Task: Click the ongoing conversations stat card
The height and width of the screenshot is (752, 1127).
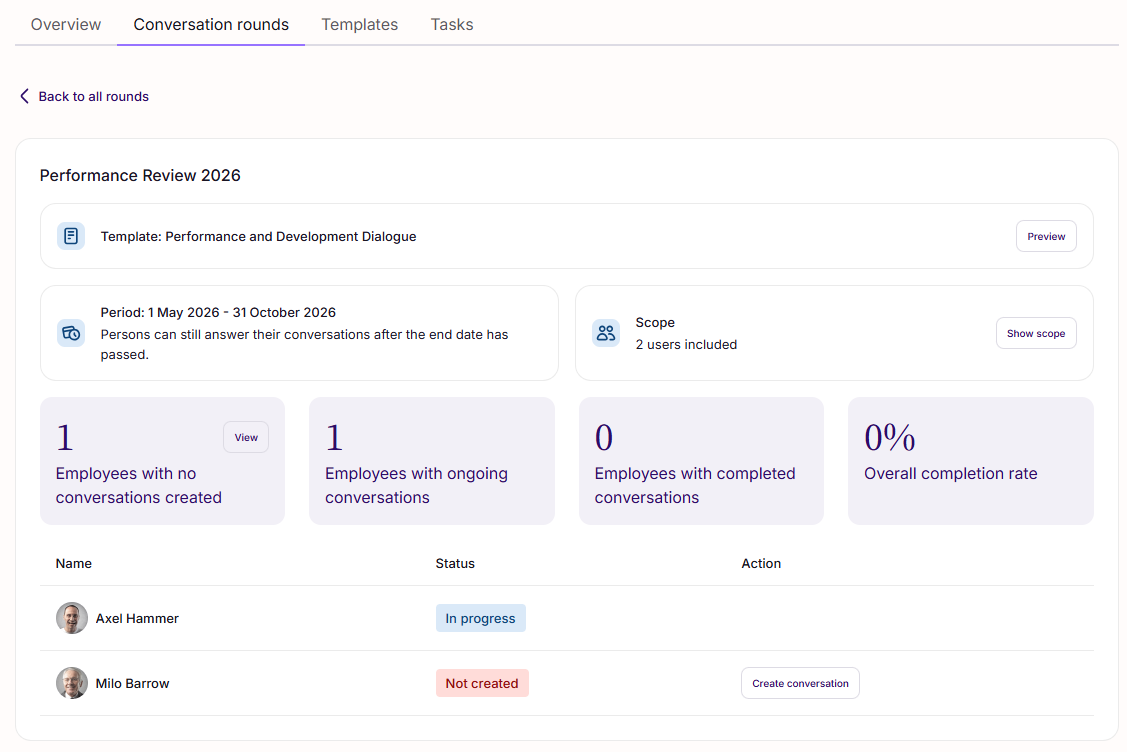Action: pos(431,461)
